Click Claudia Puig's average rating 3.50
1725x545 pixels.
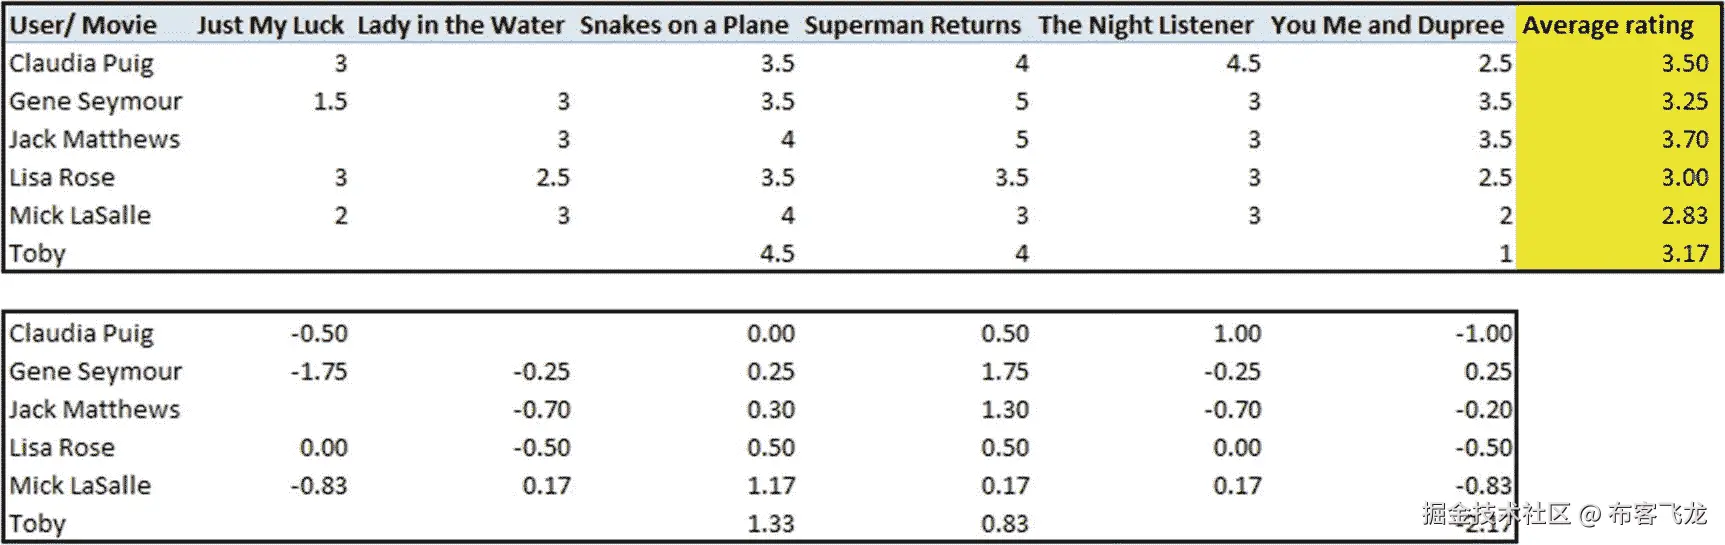click(1685, 64)
